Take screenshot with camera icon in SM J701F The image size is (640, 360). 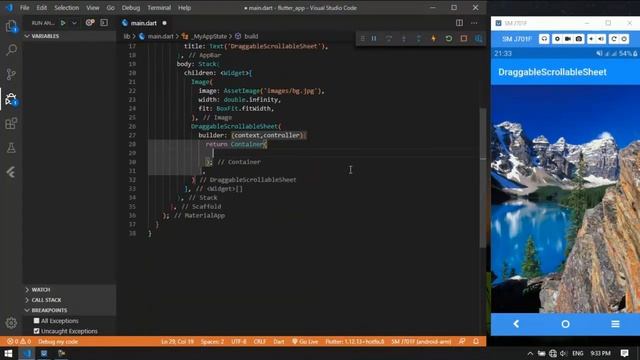coord(579,39)
